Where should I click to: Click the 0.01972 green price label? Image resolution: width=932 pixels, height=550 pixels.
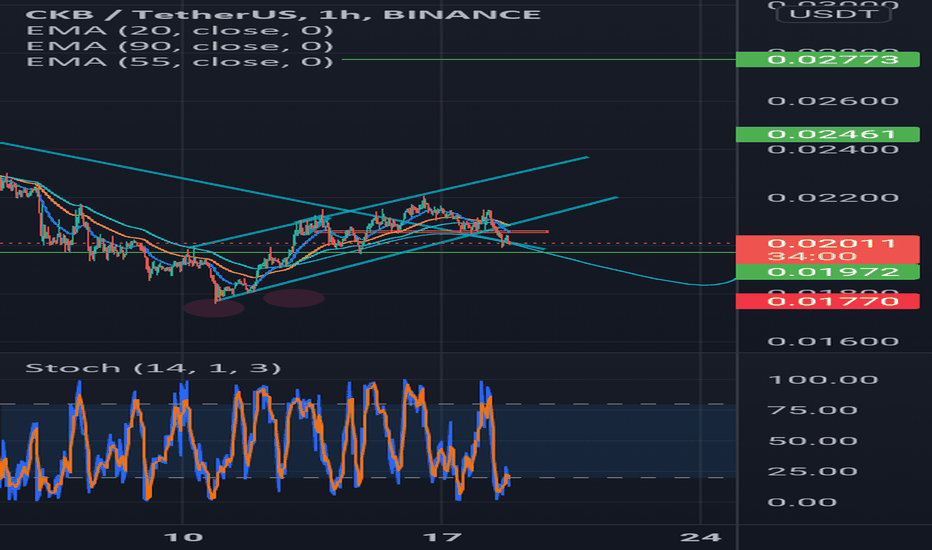827,272
